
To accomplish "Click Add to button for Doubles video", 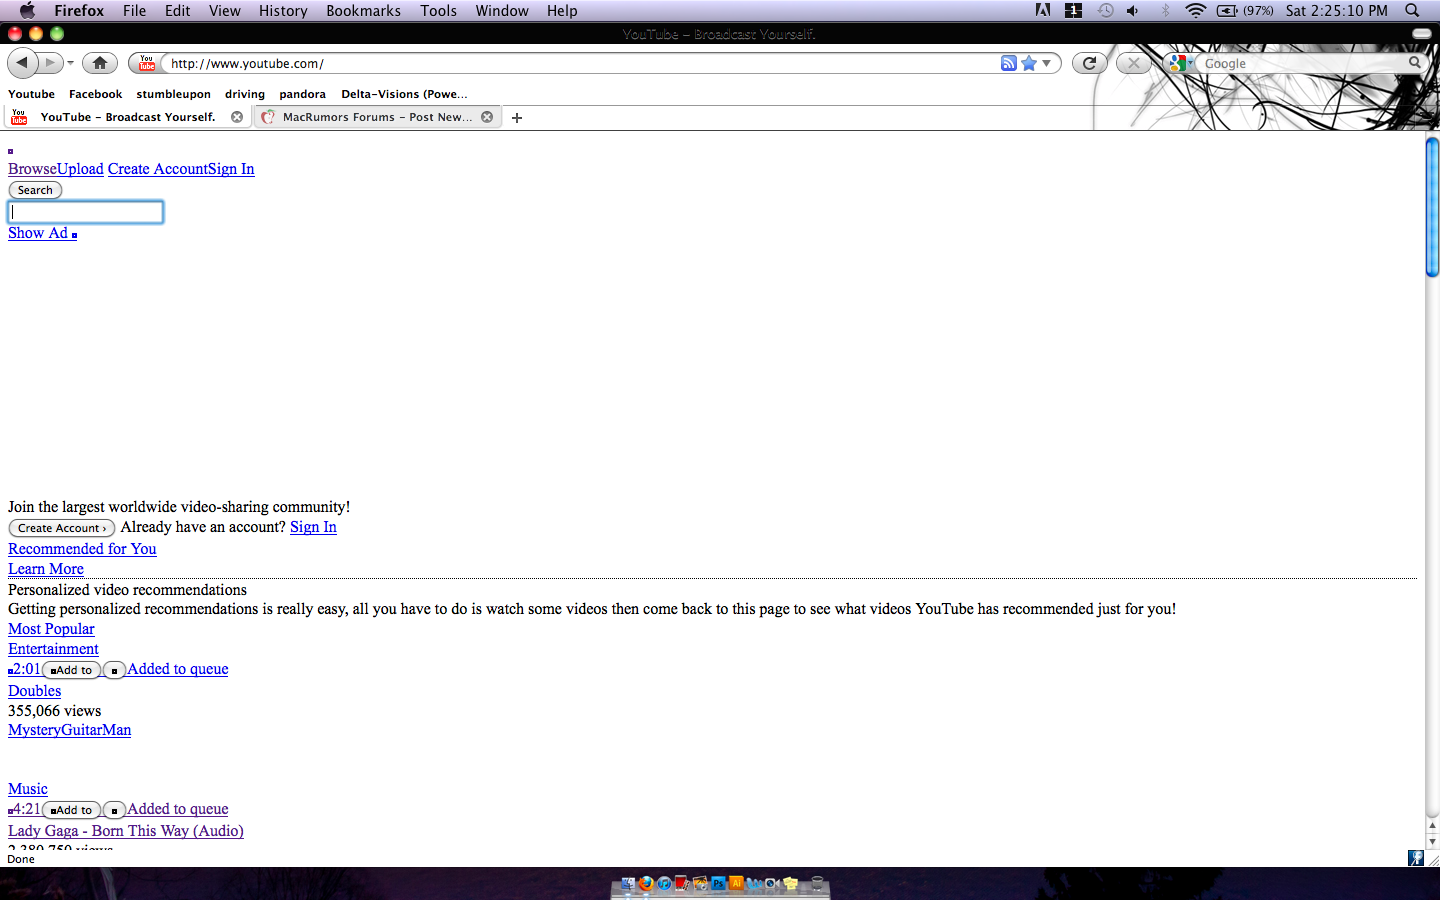I will point(72,670).
